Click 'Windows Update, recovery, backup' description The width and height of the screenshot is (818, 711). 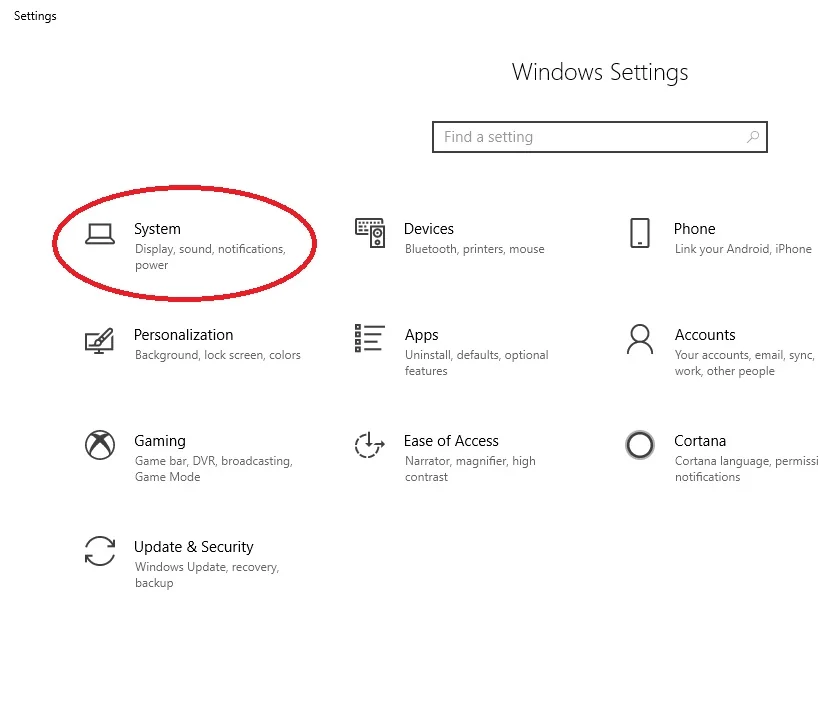[207, 575]
